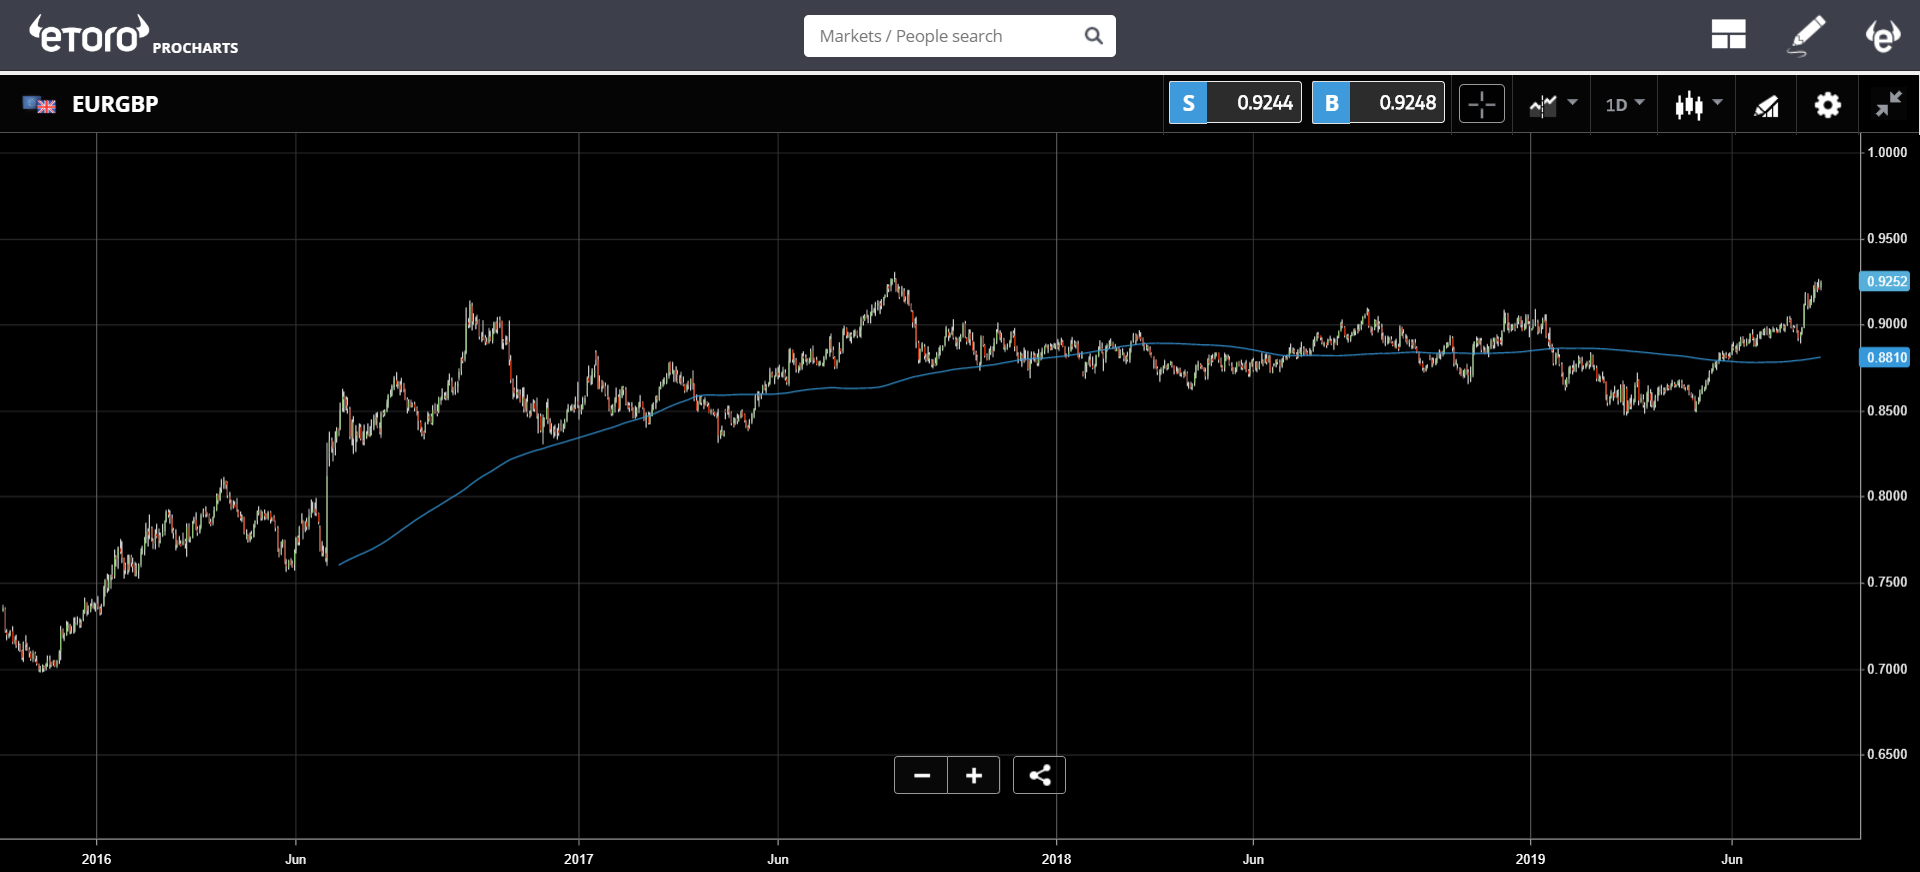Open the eToro bull logo menu
Viewport: 1920px width, 872px height.
coord(1882,36)
